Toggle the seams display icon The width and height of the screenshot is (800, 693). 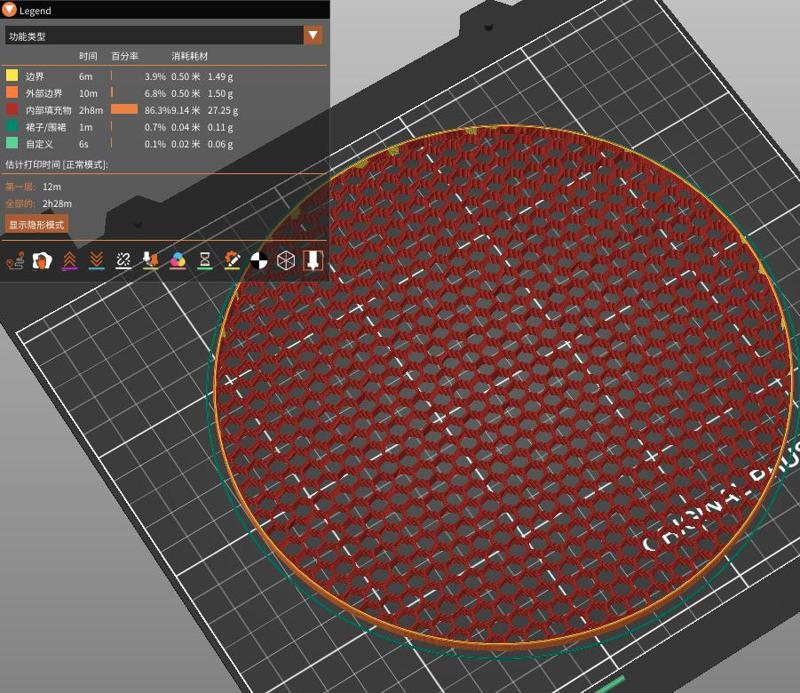click(x=121, y=260)
